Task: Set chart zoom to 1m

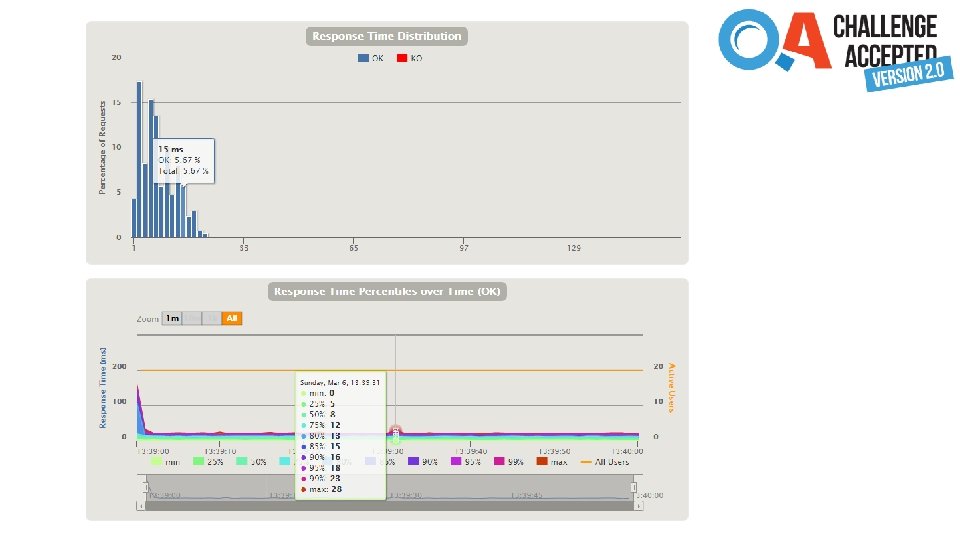Action: click(172, 318)
